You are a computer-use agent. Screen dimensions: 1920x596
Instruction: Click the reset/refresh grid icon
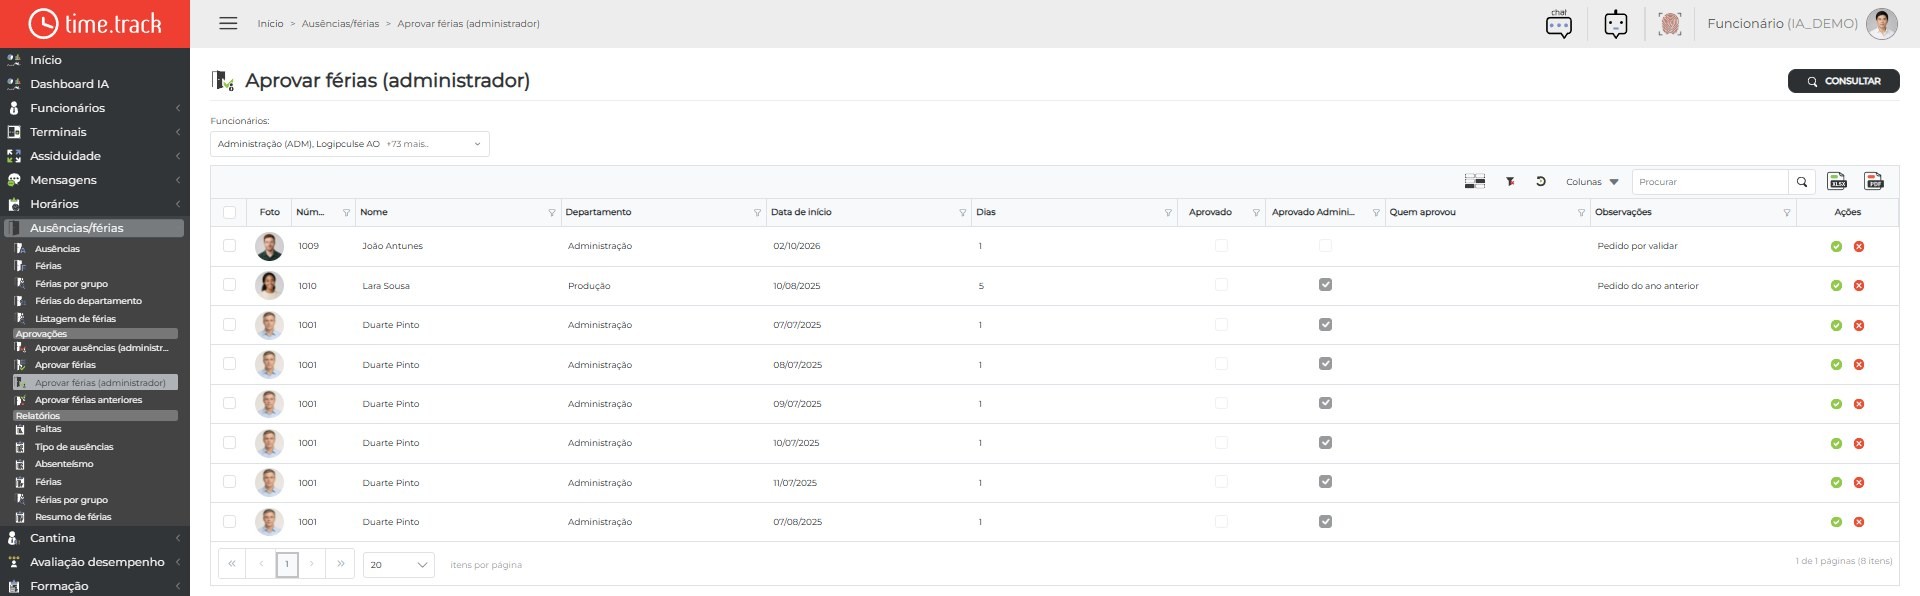(x=1541, y=181)
